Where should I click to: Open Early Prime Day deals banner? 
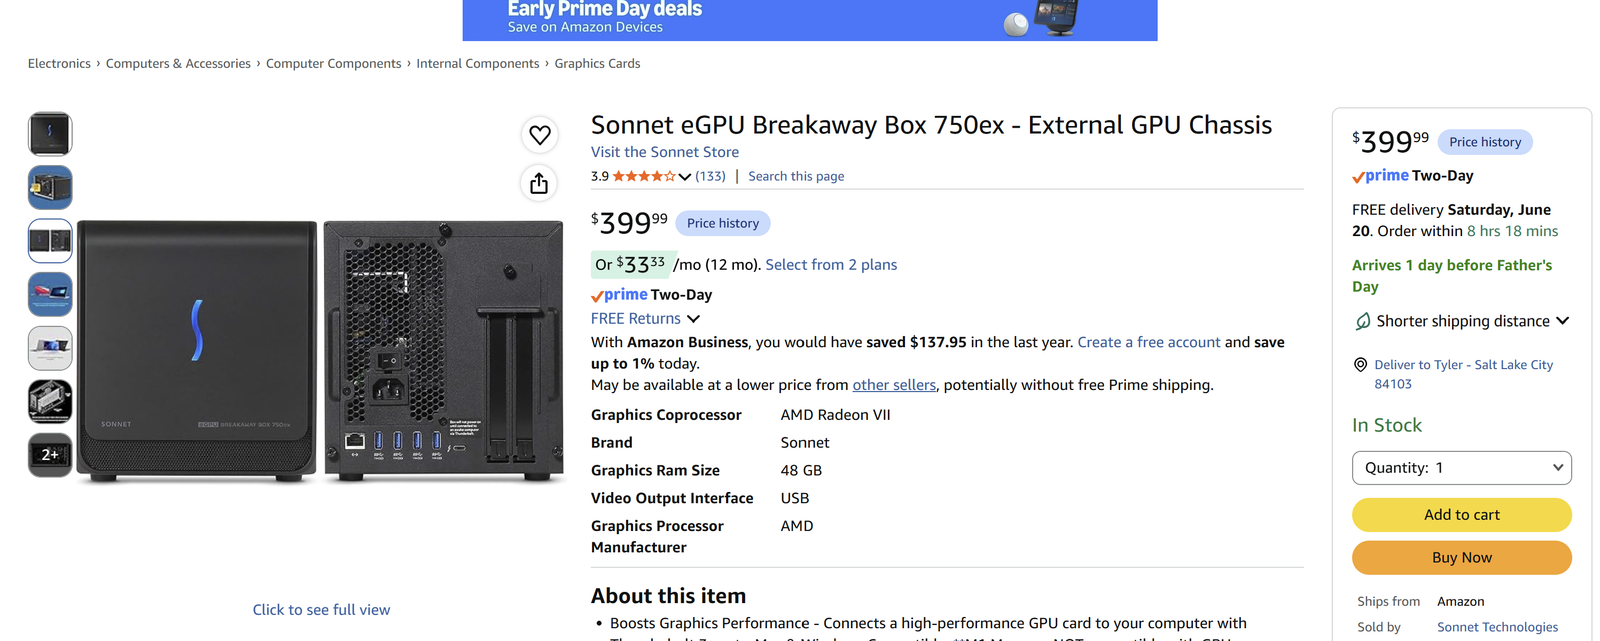(x=810, y=20)
